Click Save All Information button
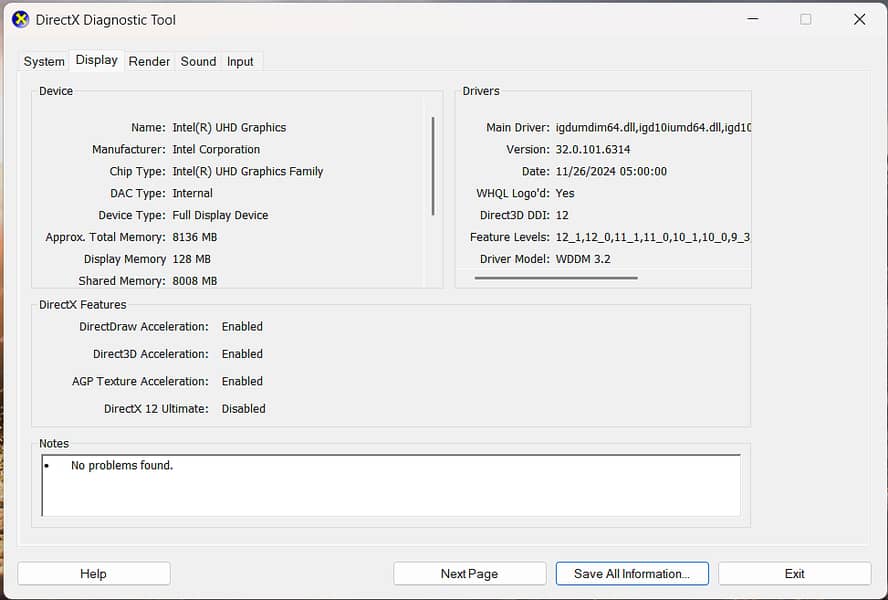The image size is (888, 600). [632, 573]
